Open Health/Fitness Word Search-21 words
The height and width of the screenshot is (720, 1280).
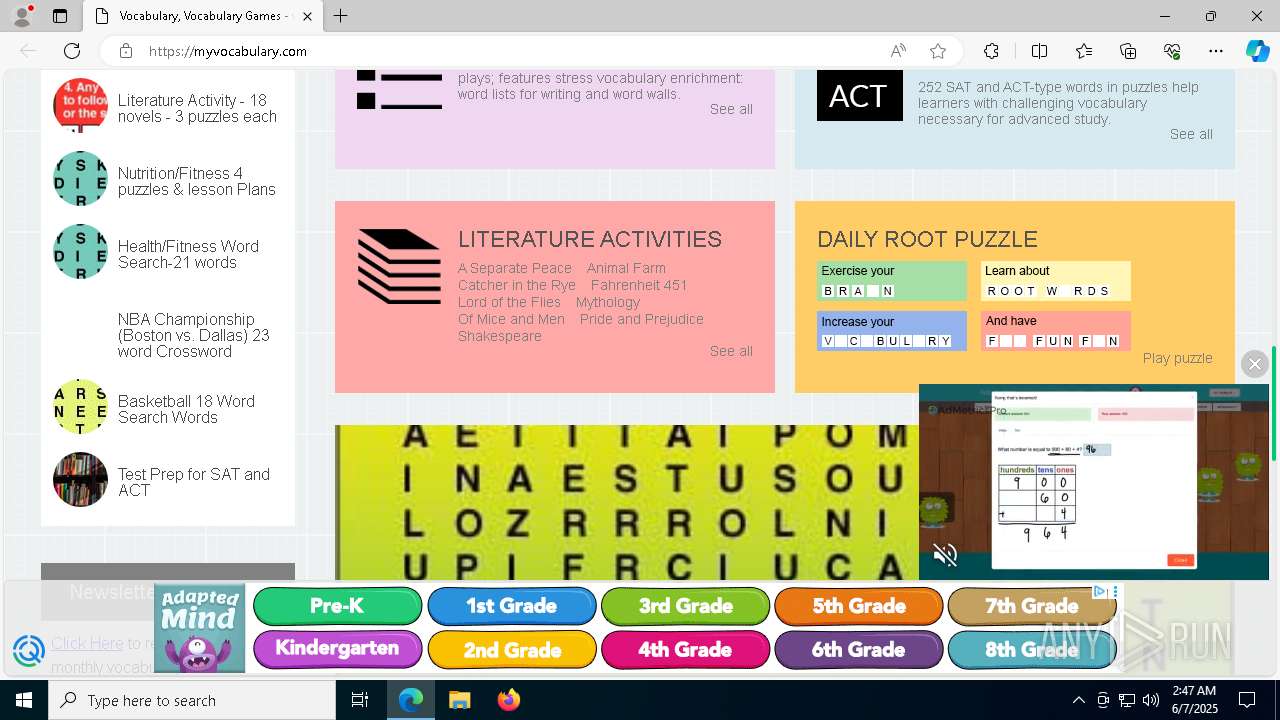[188, 254]
